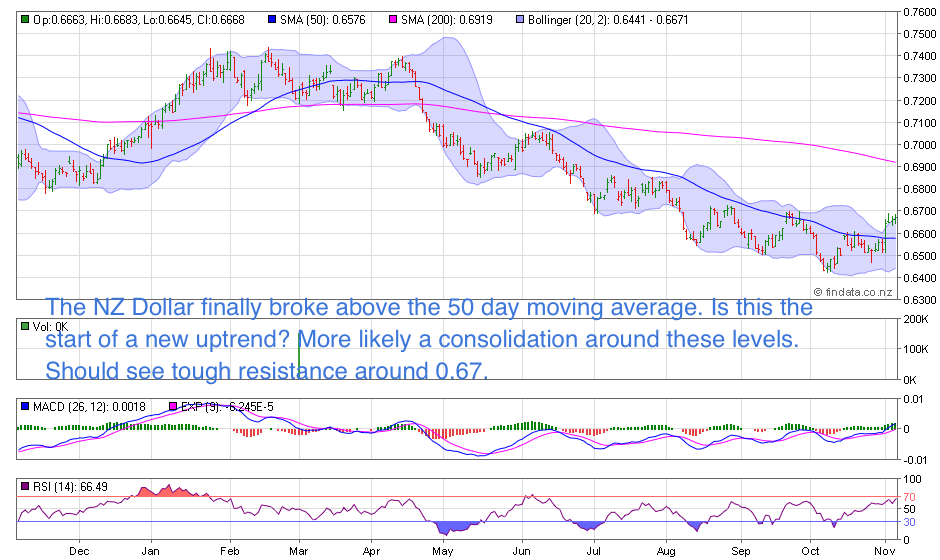Image resolution: width=940 pixels, height=560 pixels.
Task: Click the 0.7600 price axis label
Action: click(918, 13)
